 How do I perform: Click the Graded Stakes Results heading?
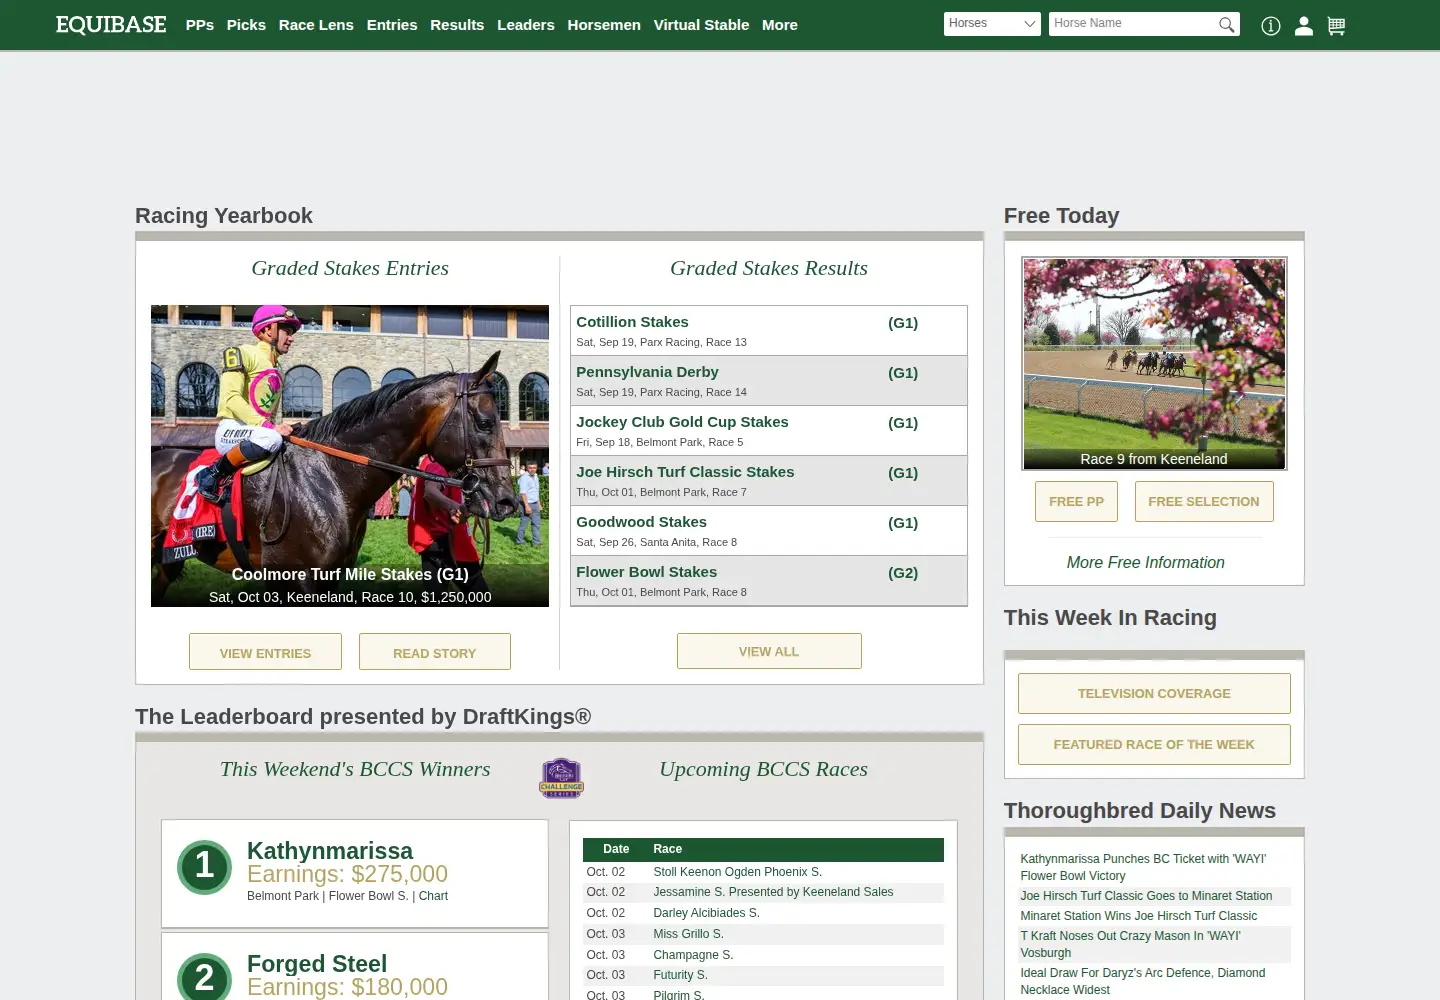(x=769, y=268)
